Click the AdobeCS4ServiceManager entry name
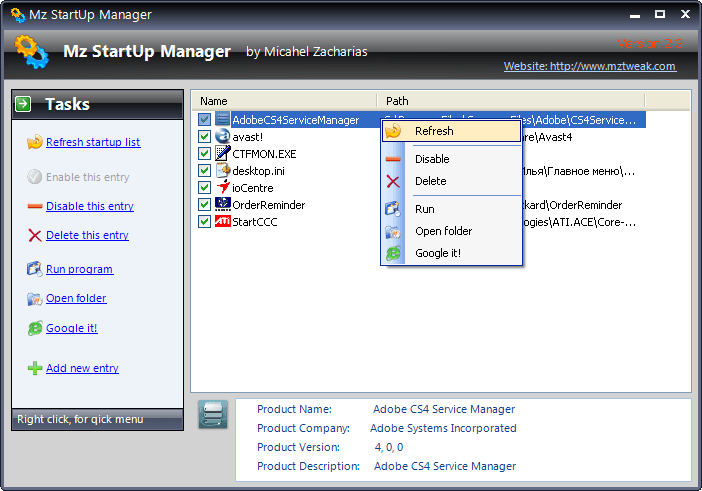 [x=295, y=120]
